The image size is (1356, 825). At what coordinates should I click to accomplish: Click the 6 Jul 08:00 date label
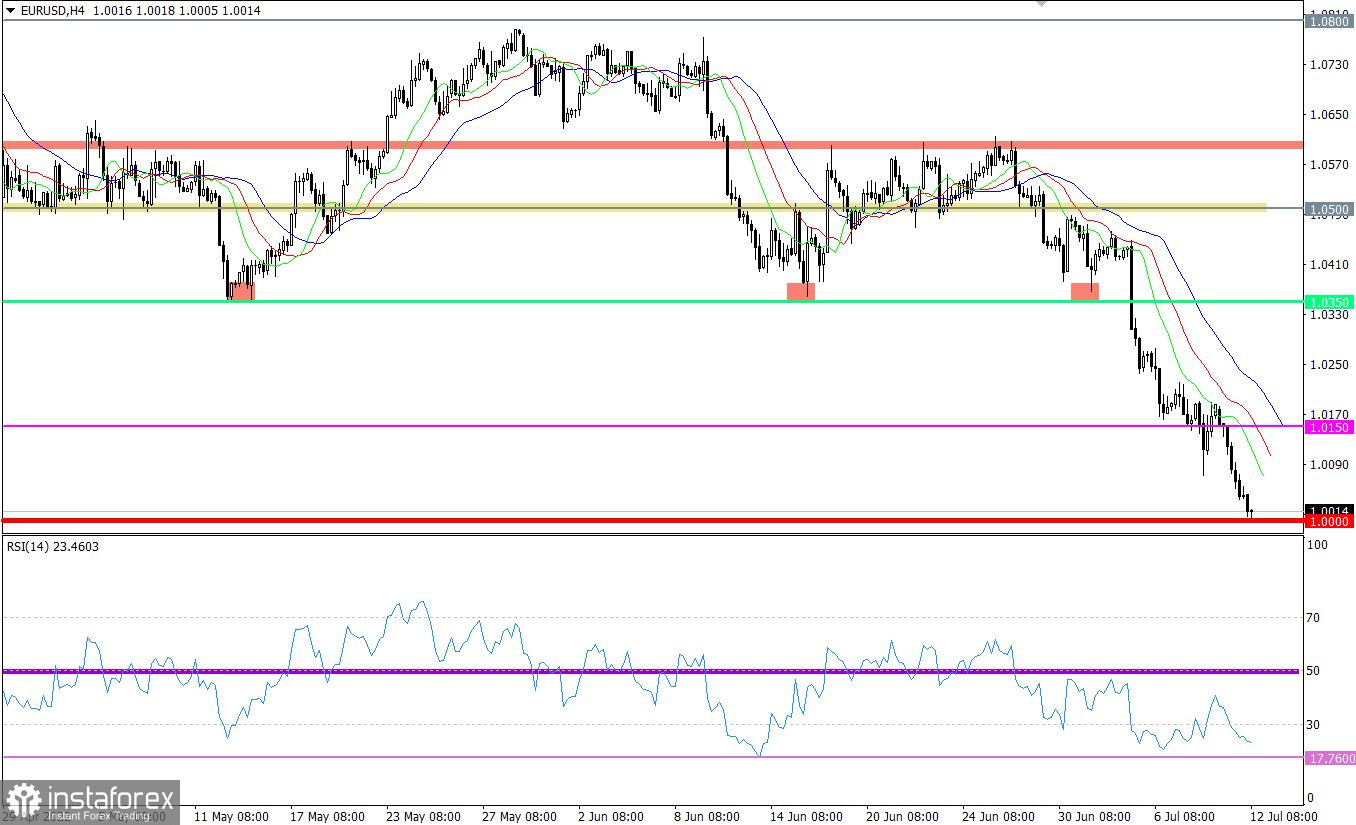pos(1185,816)
